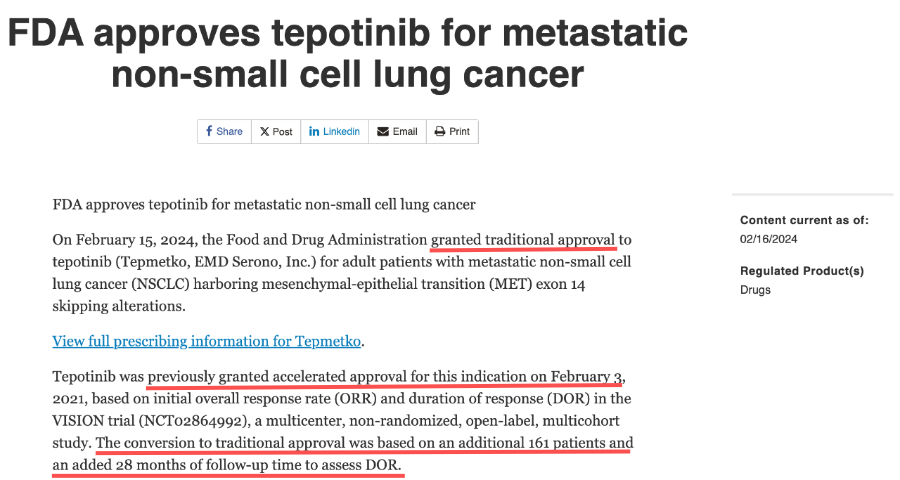Select the 02/16/2024 date text
900x480 pixels.
pyautogui.click(x=769, y=239)
